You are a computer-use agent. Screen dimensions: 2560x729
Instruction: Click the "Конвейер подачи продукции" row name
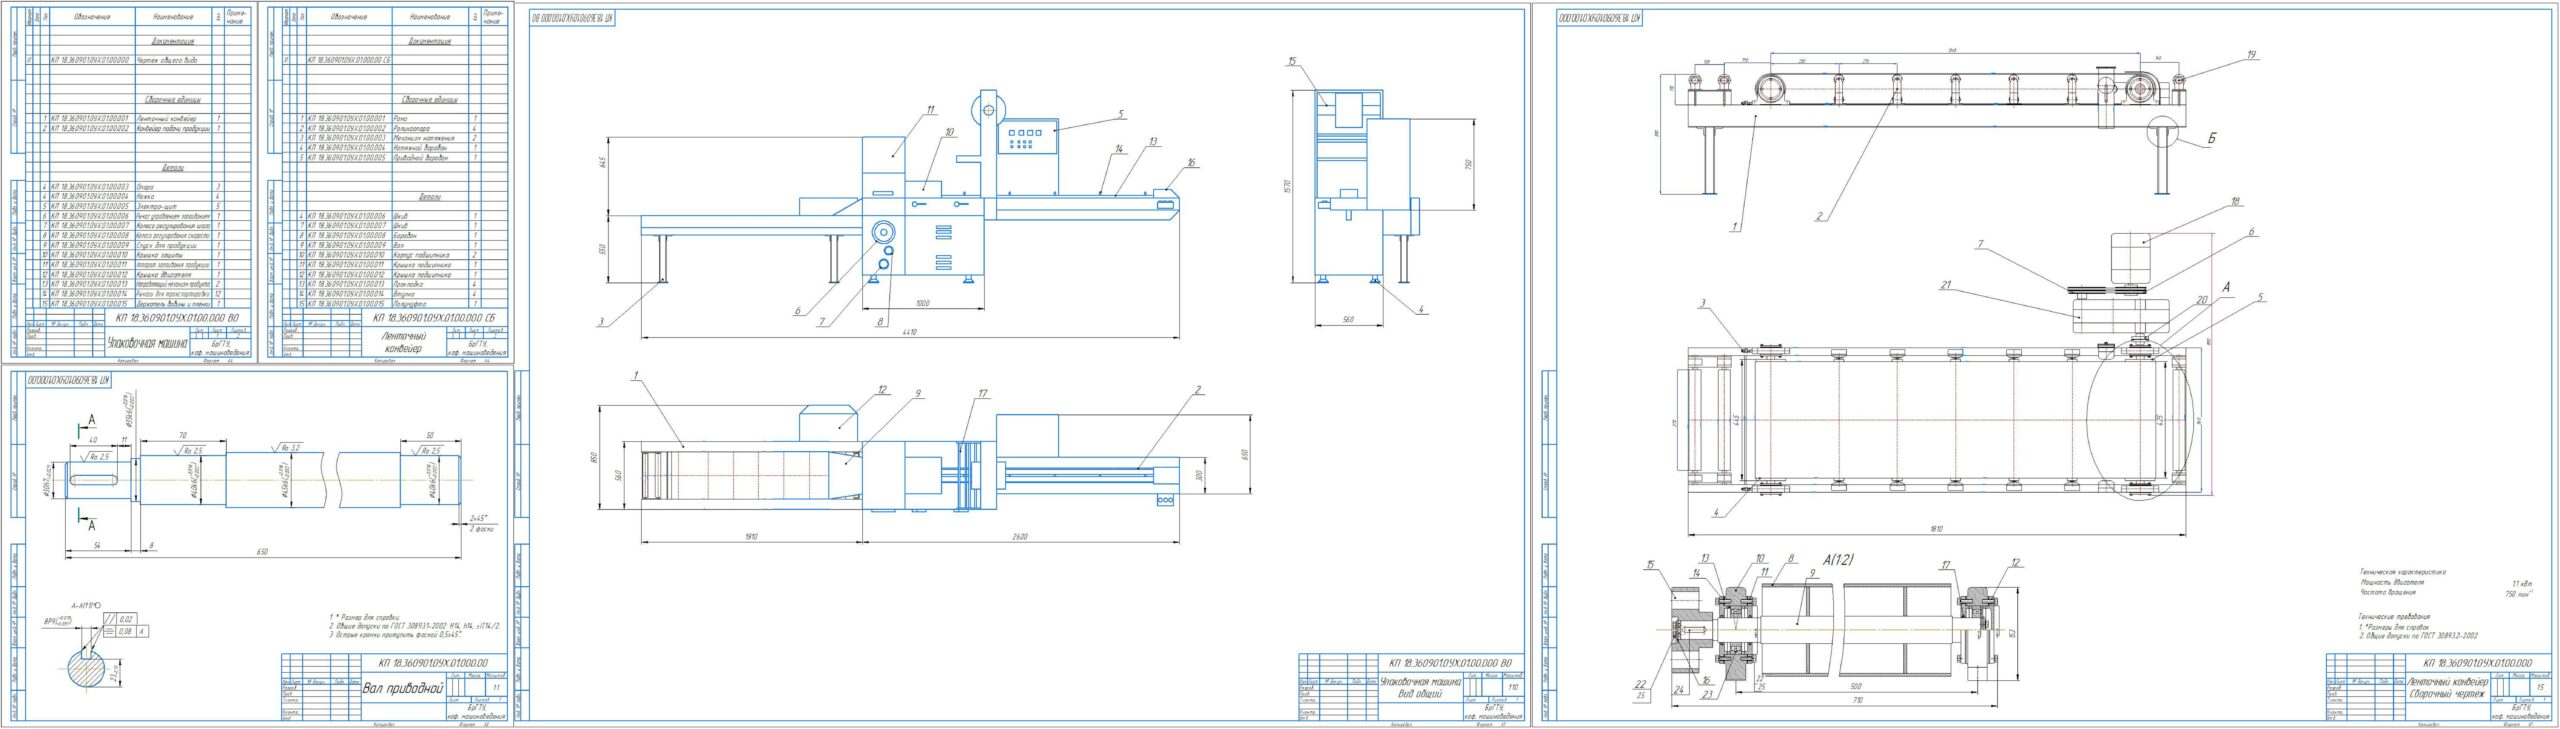tap(173, 129)
